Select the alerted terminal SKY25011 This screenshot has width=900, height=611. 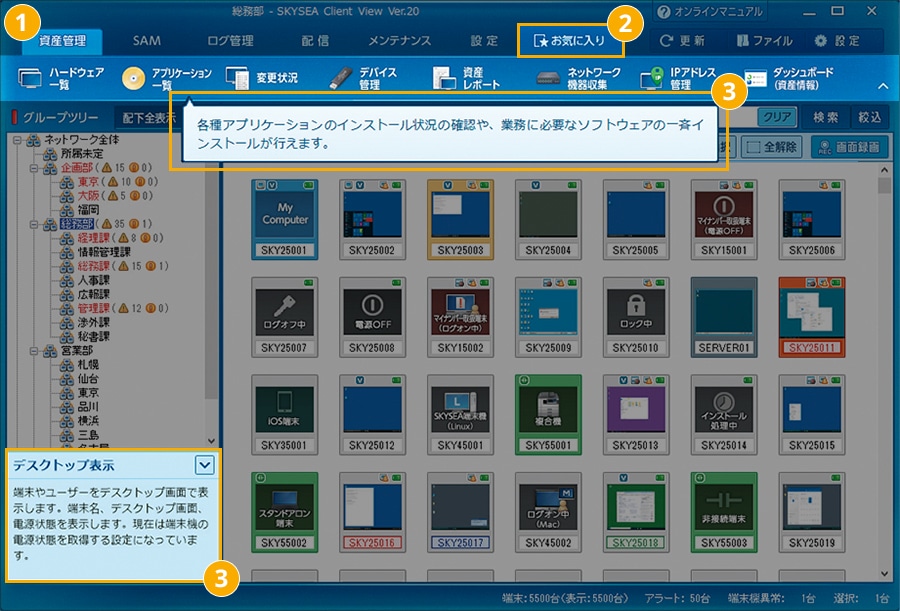pyautogui.click(x=812, y=317)
